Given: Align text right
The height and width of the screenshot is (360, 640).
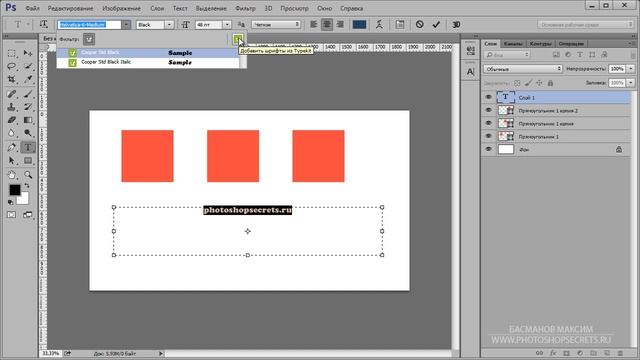Looking at the screenshot, I should (340, 24).
